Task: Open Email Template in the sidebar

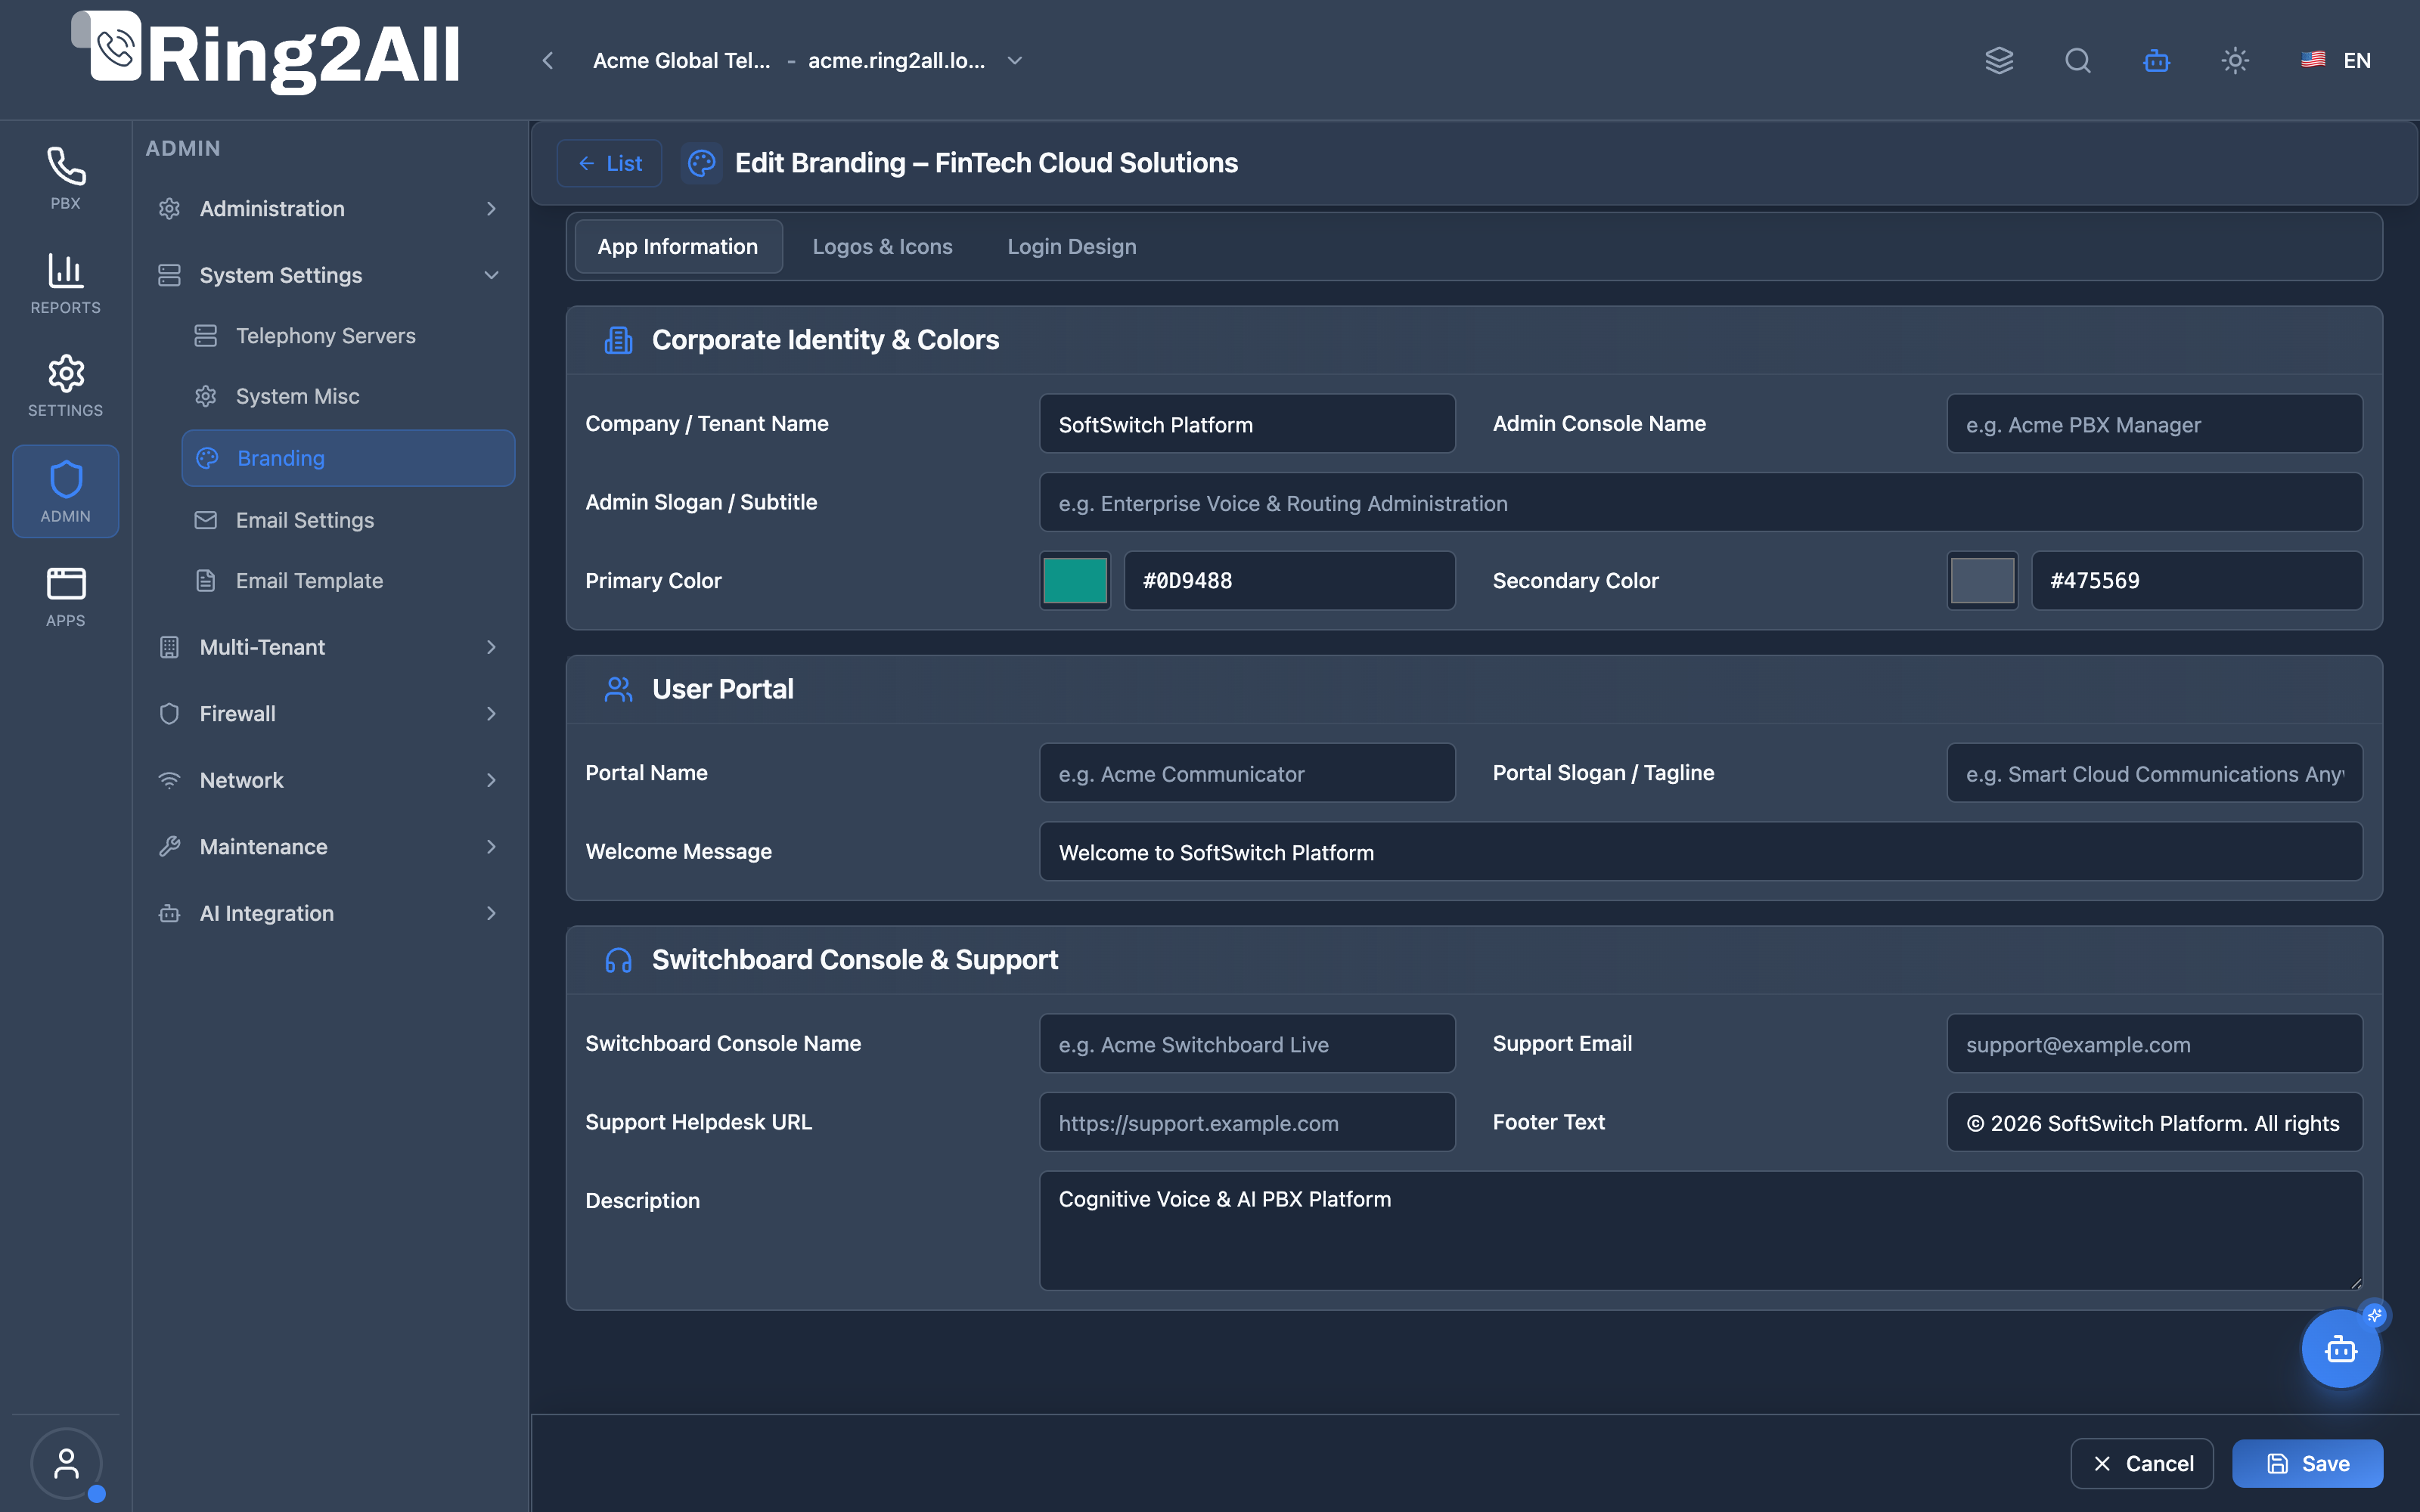Action: [x=348, y=581]
